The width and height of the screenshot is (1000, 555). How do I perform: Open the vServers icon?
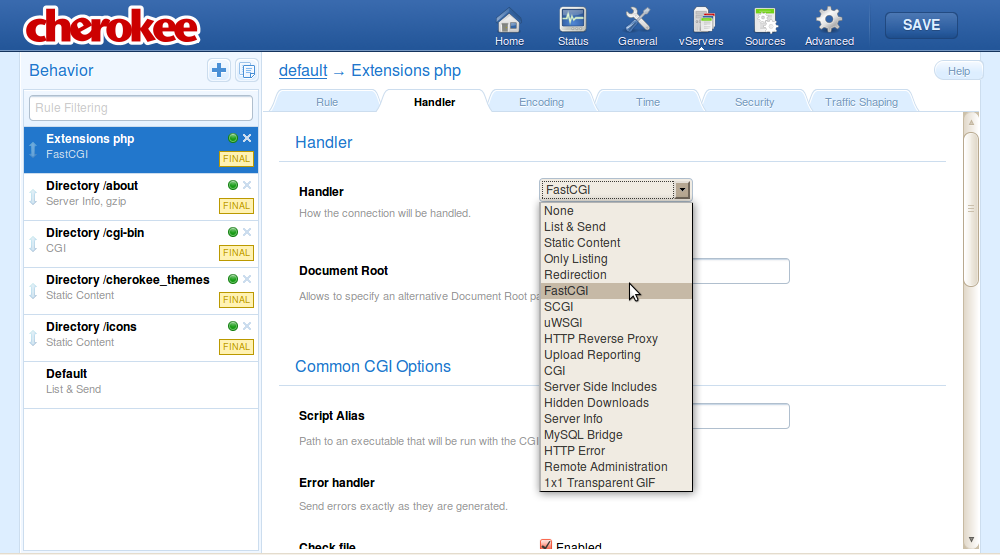701,27
